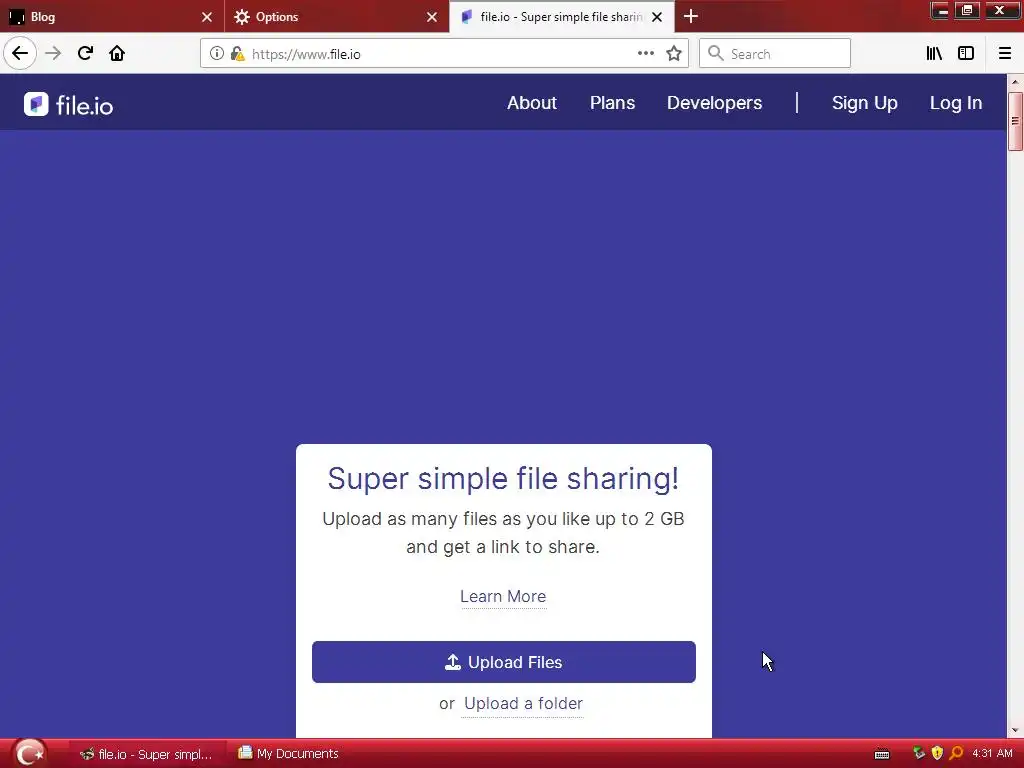Click the scrollbar down arrow
This screenshot has height=768, width=1024.
tap(1015, 730)
